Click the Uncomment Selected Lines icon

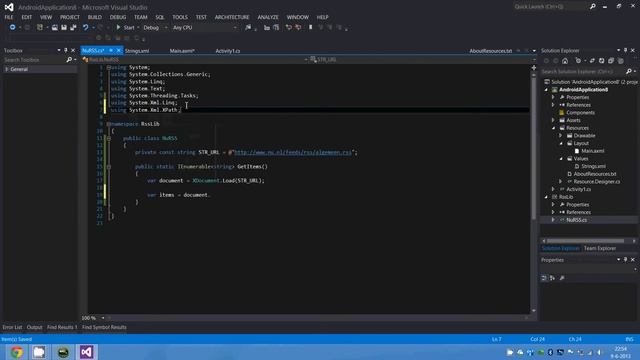click(x=276, y=27)
